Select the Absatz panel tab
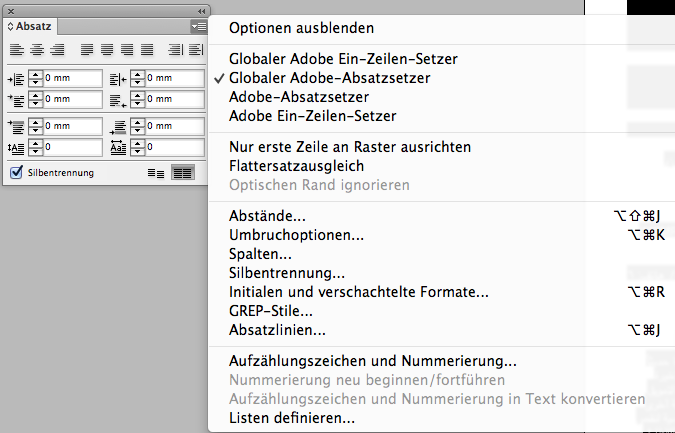 click(x=30, y=26)
